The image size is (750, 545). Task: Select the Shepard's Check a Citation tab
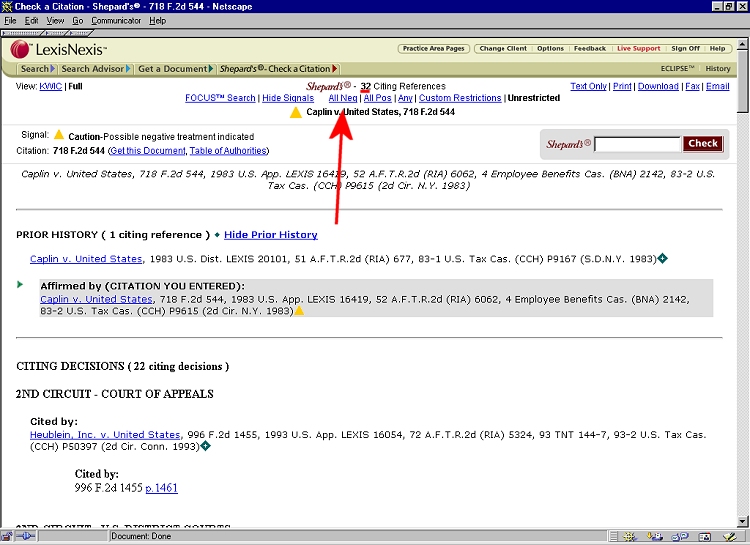pos(278,69)
